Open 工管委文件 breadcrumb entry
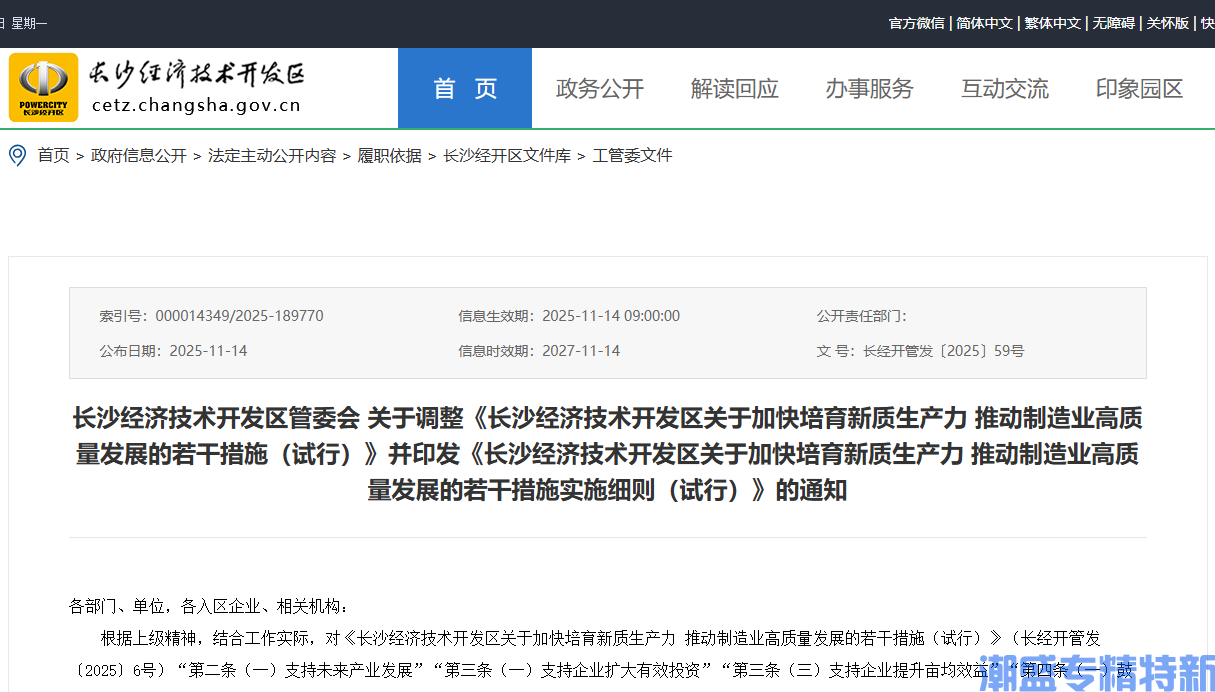The width and height of the screenshot is (1215, 692). 632,155
